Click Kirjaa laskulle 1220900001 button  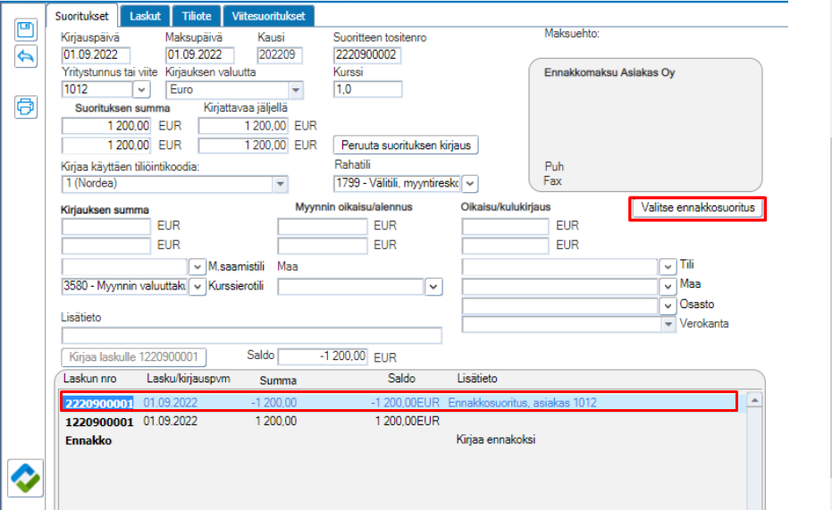(135, 357)
